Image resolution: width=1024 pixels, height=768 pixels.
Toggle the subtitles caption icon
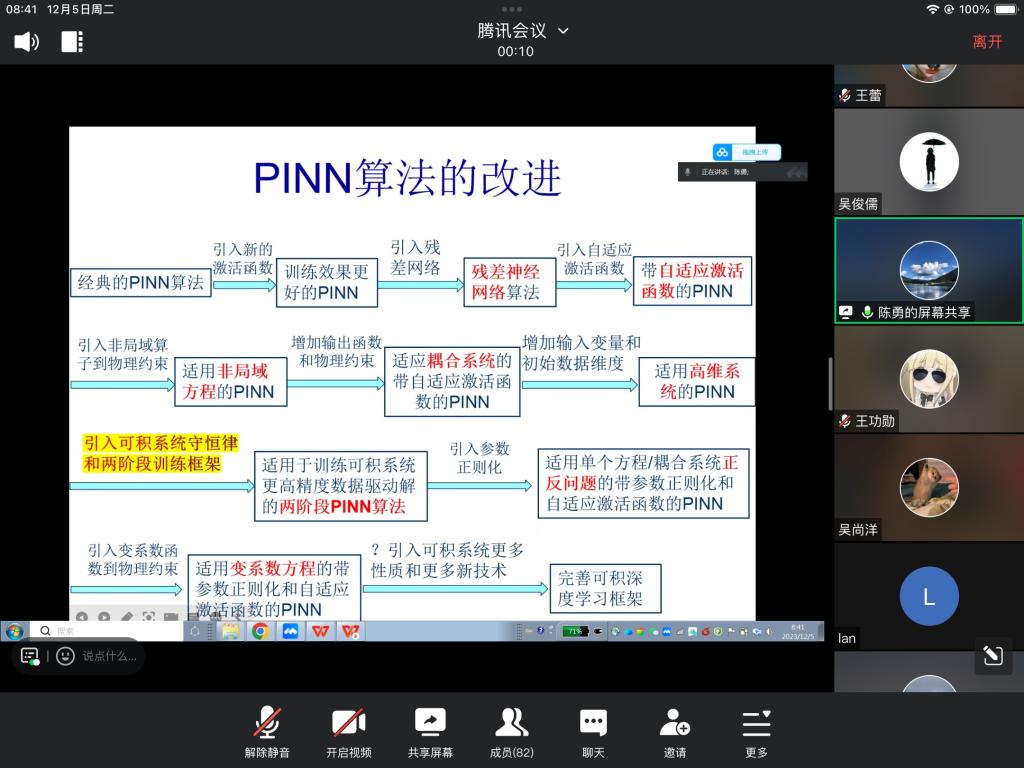31,656
